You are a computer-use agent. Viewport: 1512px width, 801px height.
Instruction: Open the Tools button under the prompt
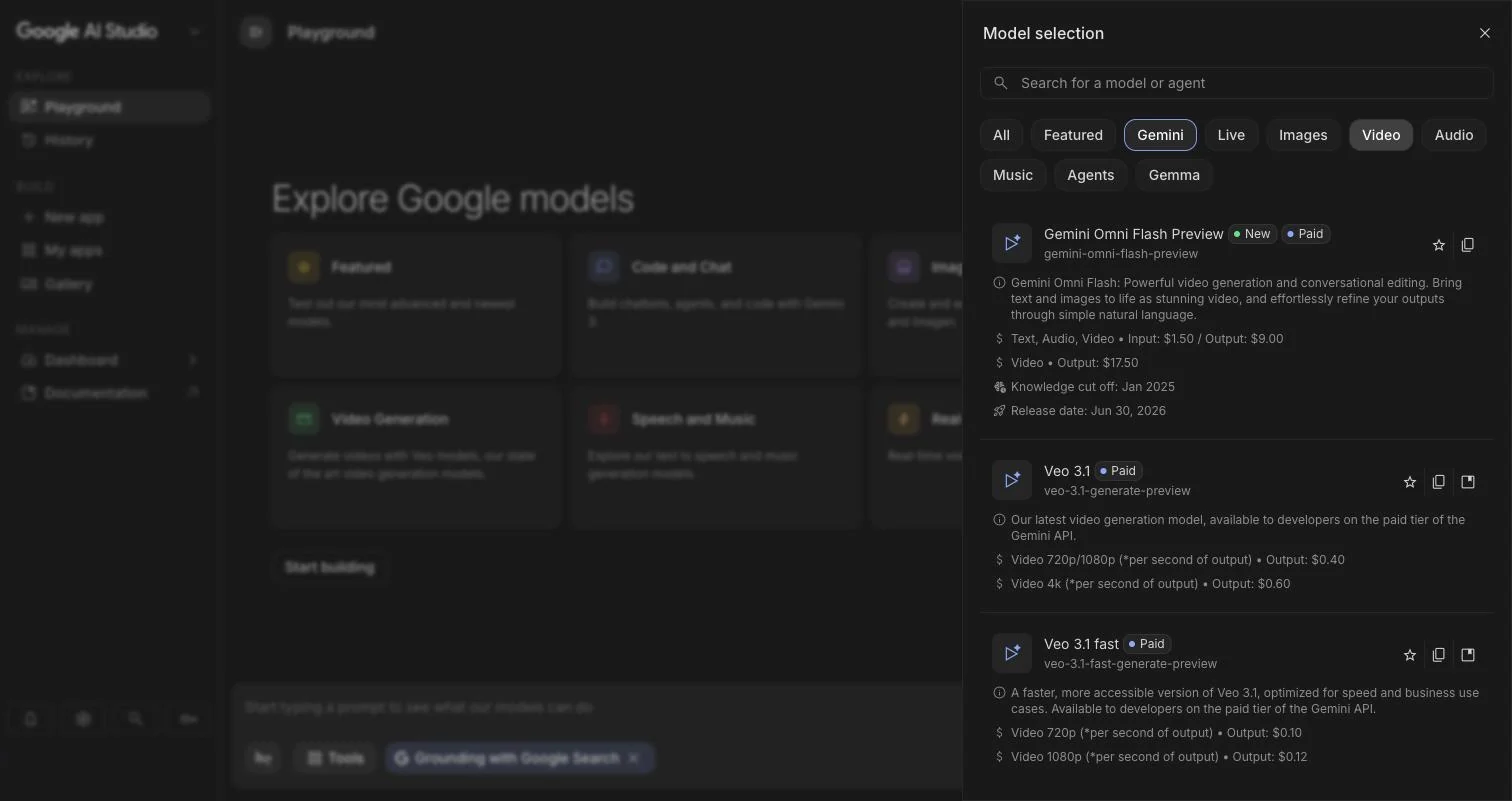[x=335, y=758]
